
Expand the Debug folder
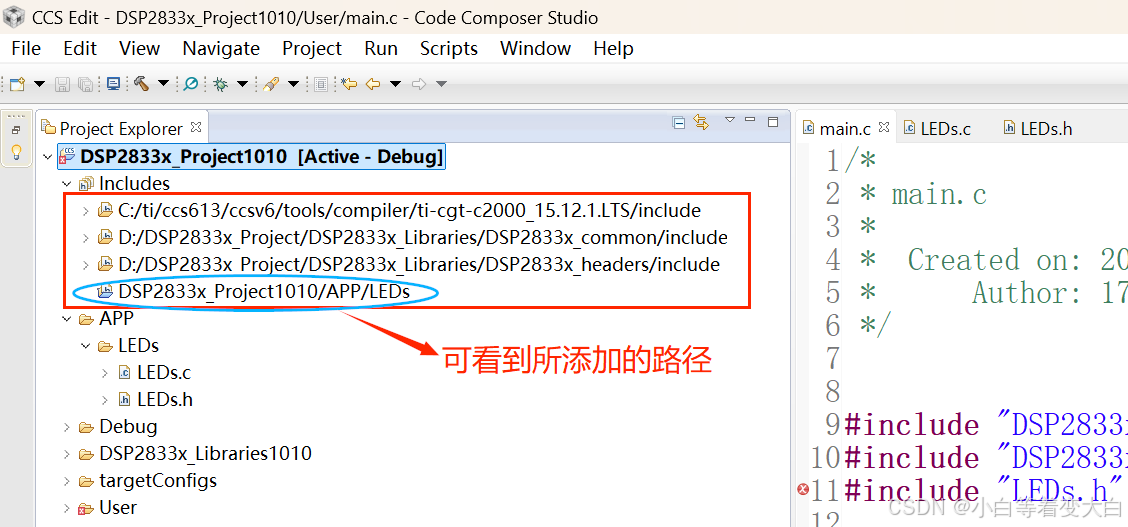click(67, 427)
